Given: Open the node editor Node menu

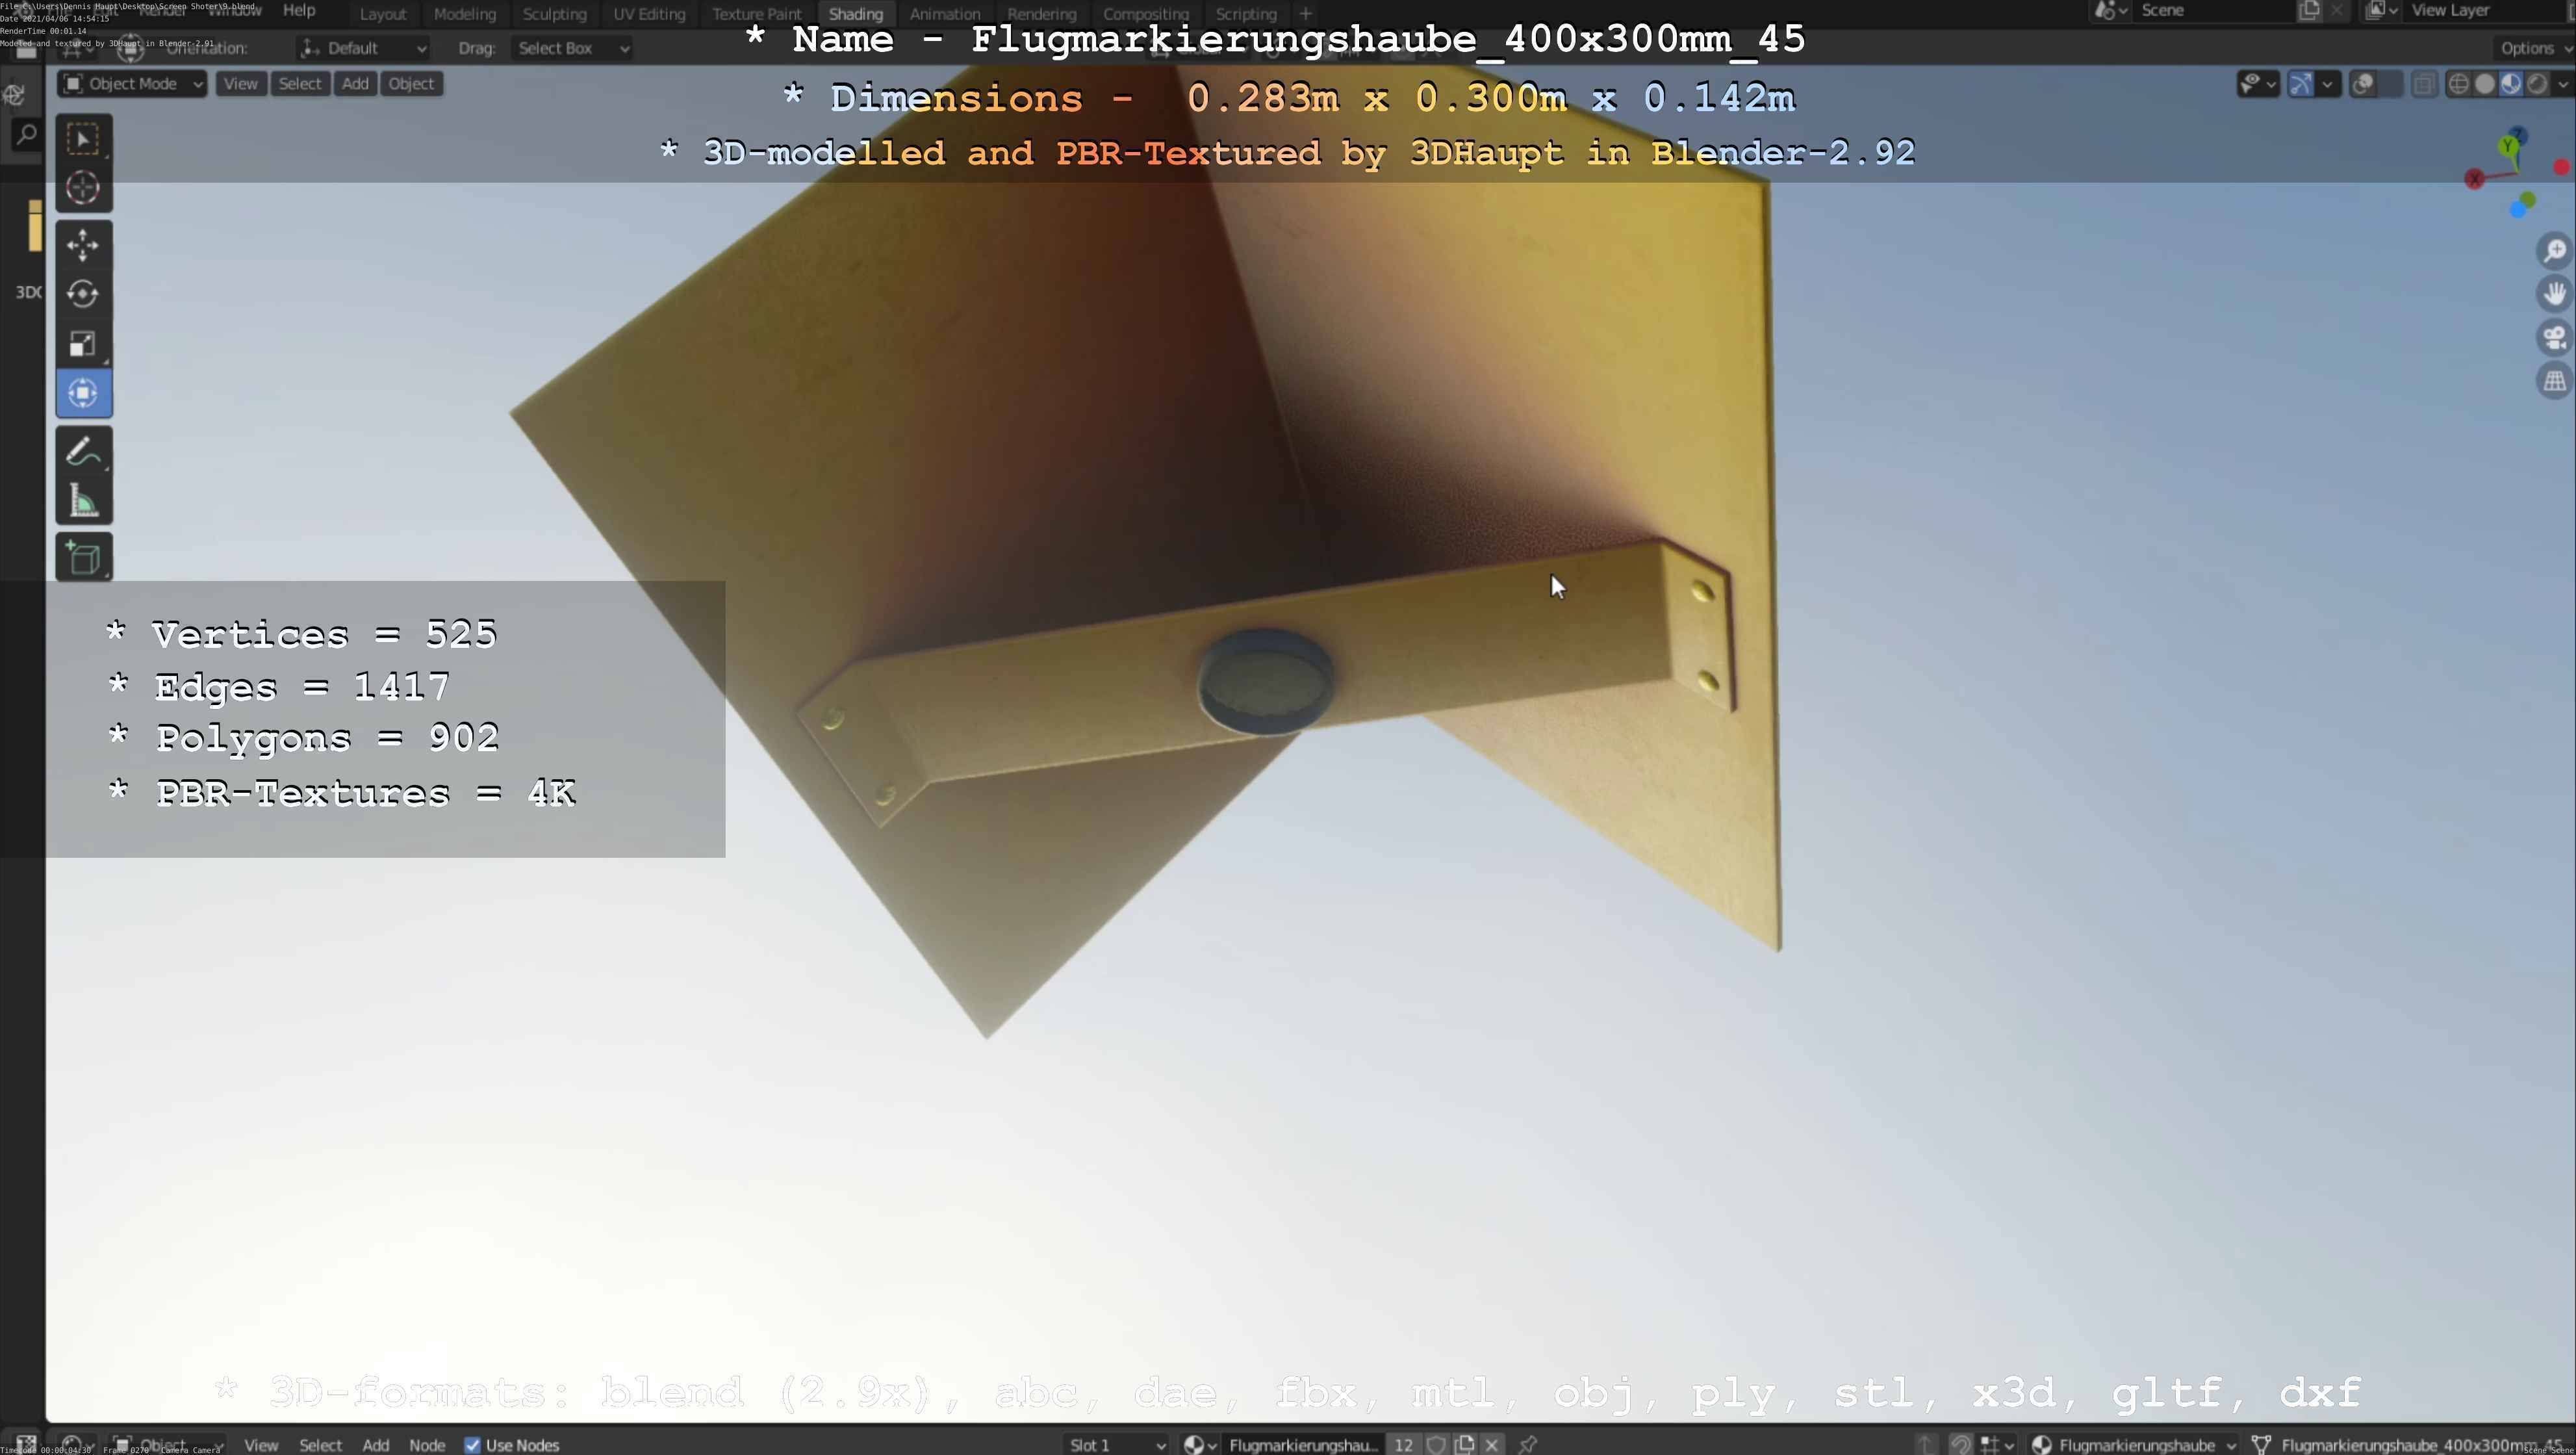Looking at the screenshot, I should tap(427, 1445).
